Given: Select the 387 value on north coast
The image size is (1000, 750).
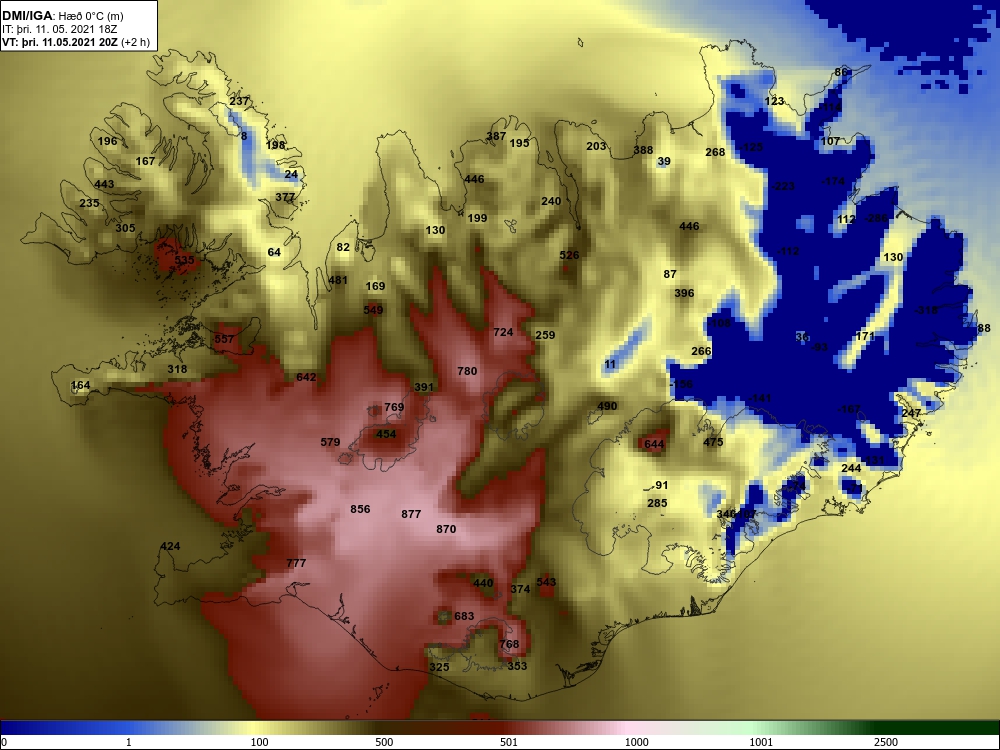Looking at the screenshot, I should (496, 136).
